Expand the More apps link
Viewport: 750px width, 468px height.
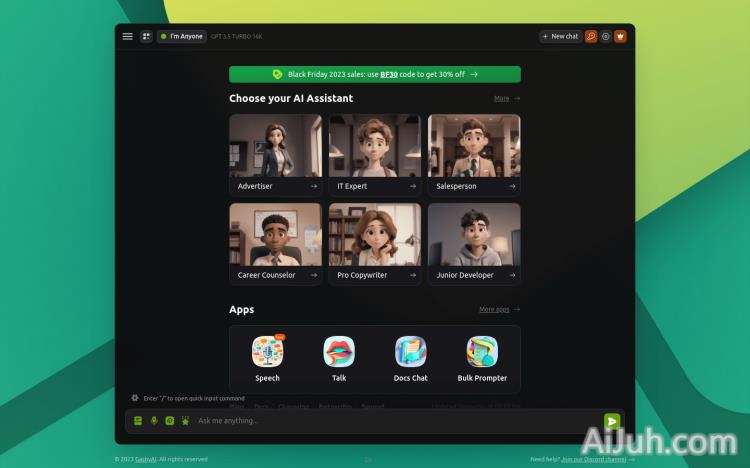(499, 310)
